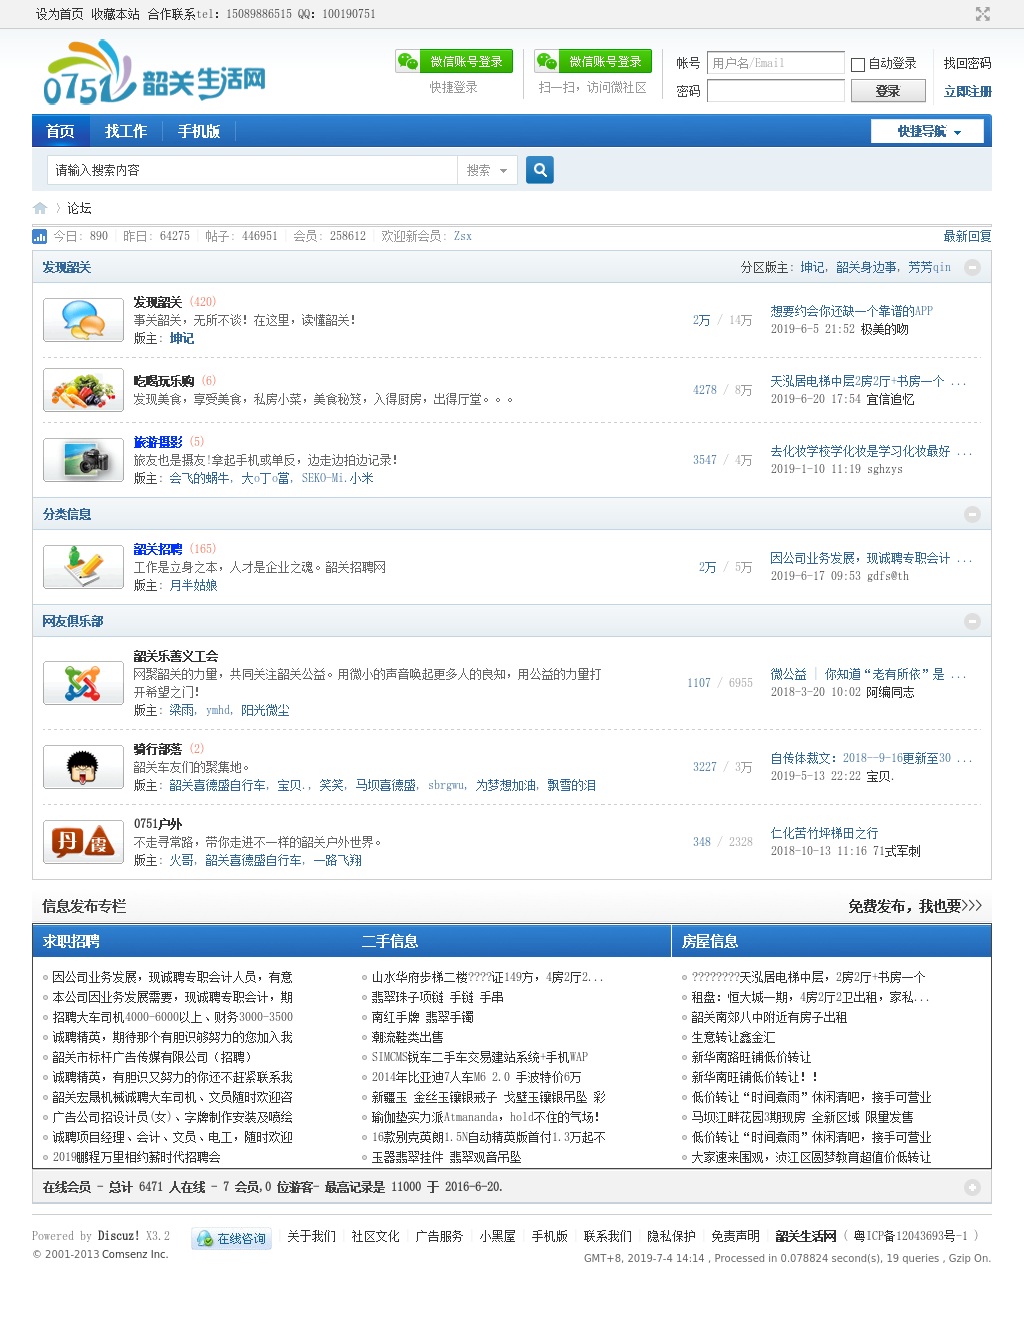Click the 登录 login button
1024x1318 pixels.
tap(887, 91)
